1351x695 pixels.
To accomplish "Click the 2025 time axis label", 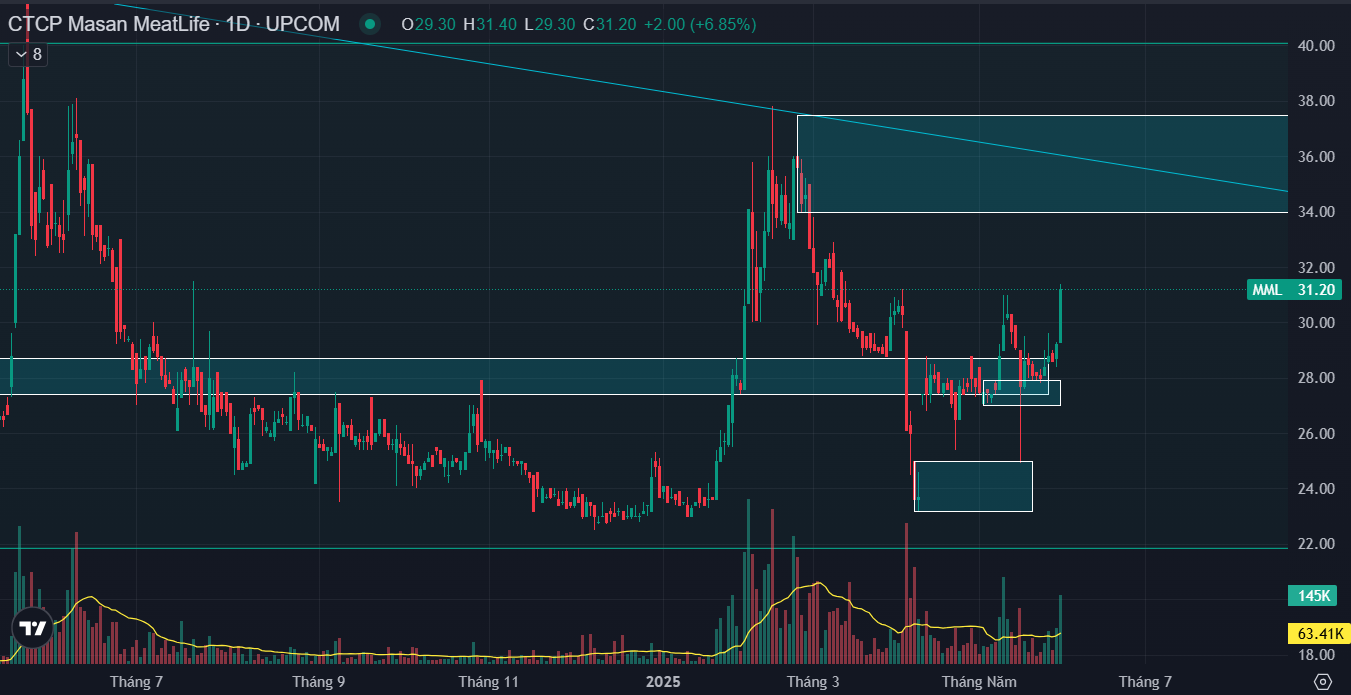I will click(662, 683).
